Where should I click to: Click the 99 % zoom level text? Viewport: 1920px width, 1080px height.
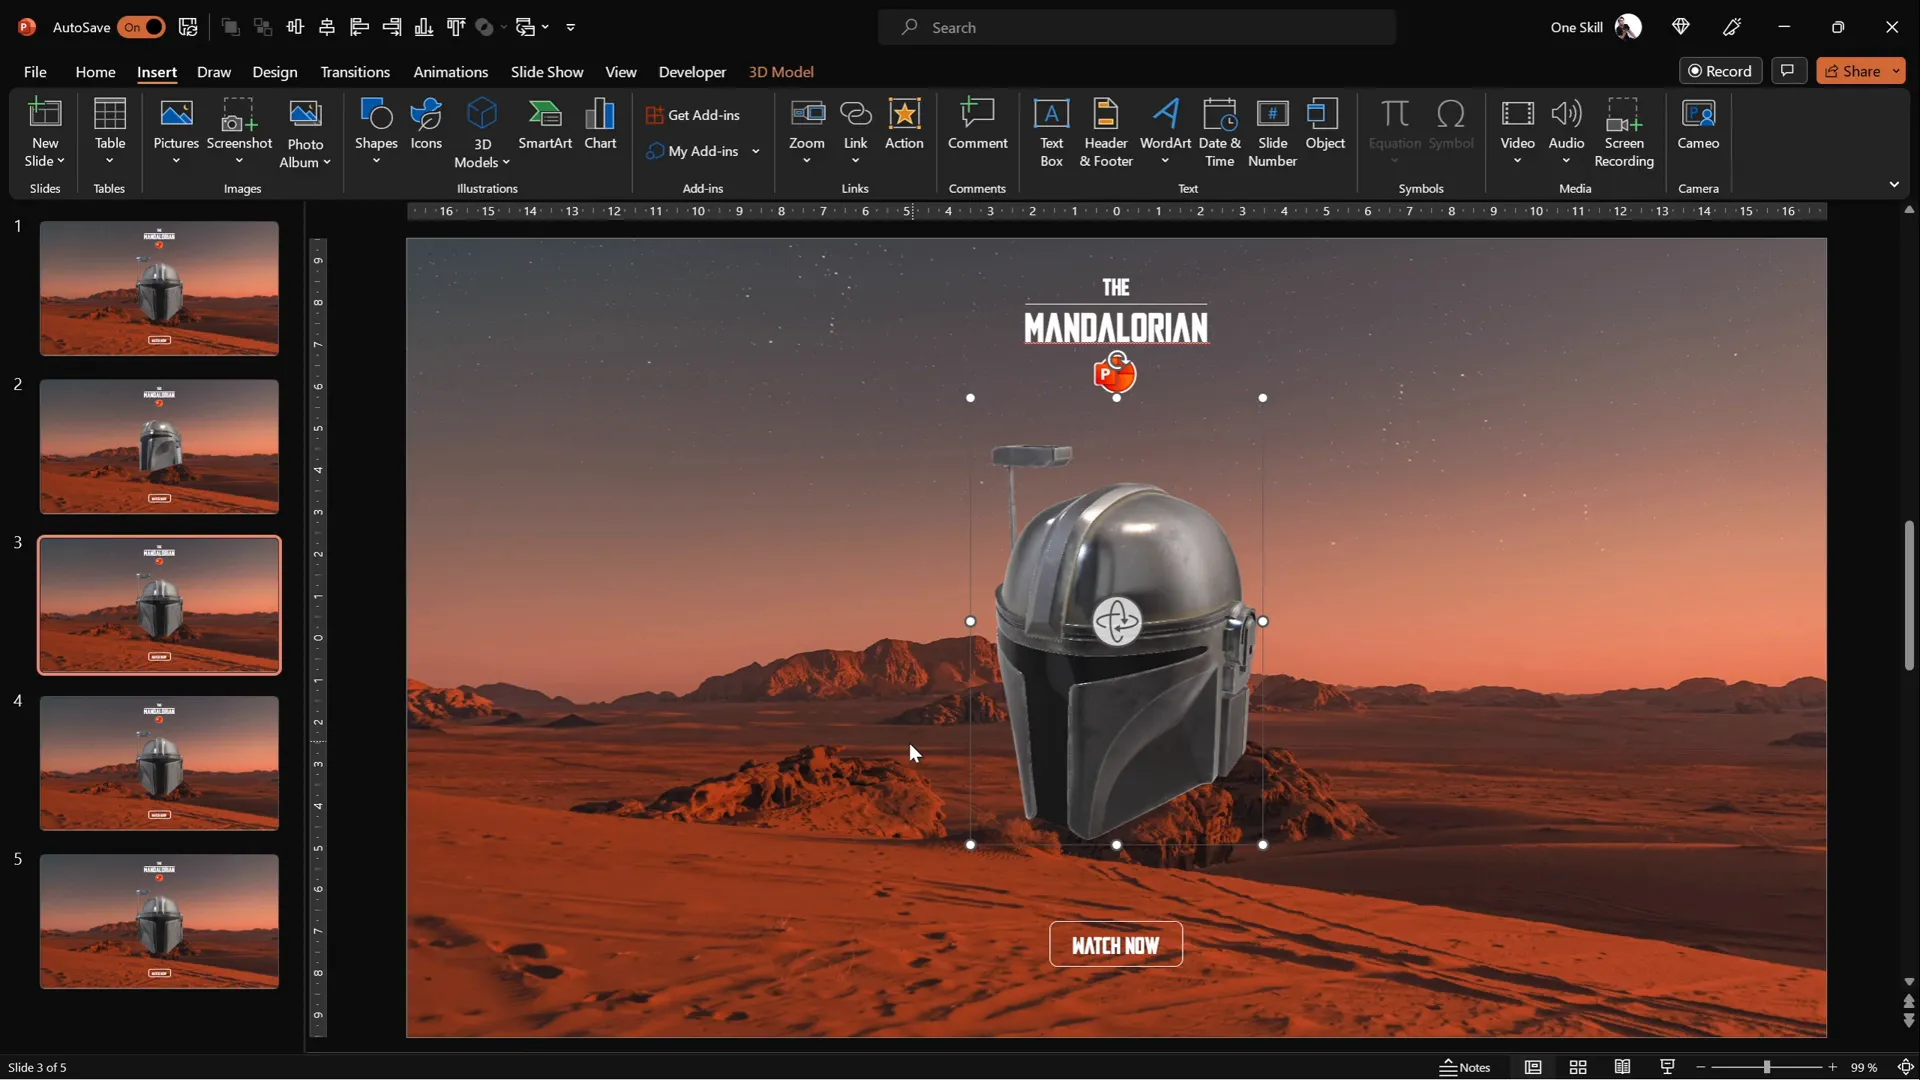[1864, 1067]
